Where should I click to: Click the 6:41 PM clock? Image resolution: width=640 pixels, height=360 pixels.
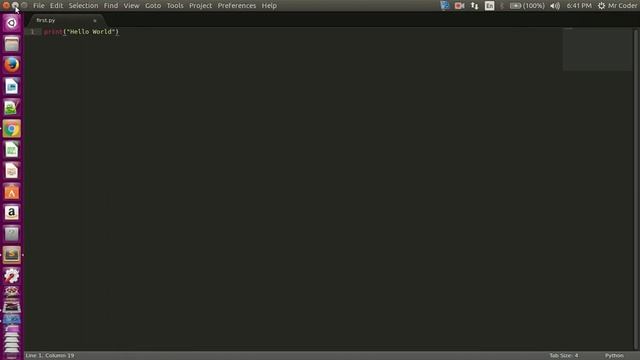click(x=579, y=6)
